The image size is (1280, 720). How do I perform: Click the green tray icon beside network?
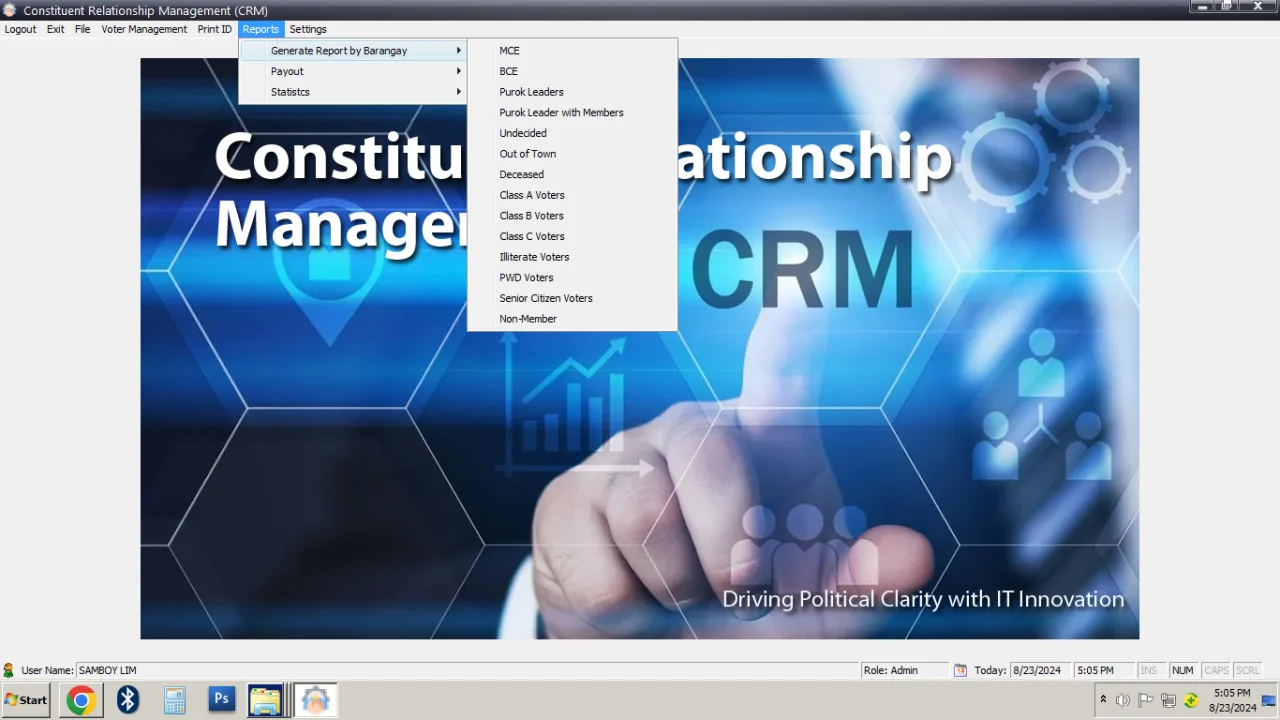[1191, 700]
